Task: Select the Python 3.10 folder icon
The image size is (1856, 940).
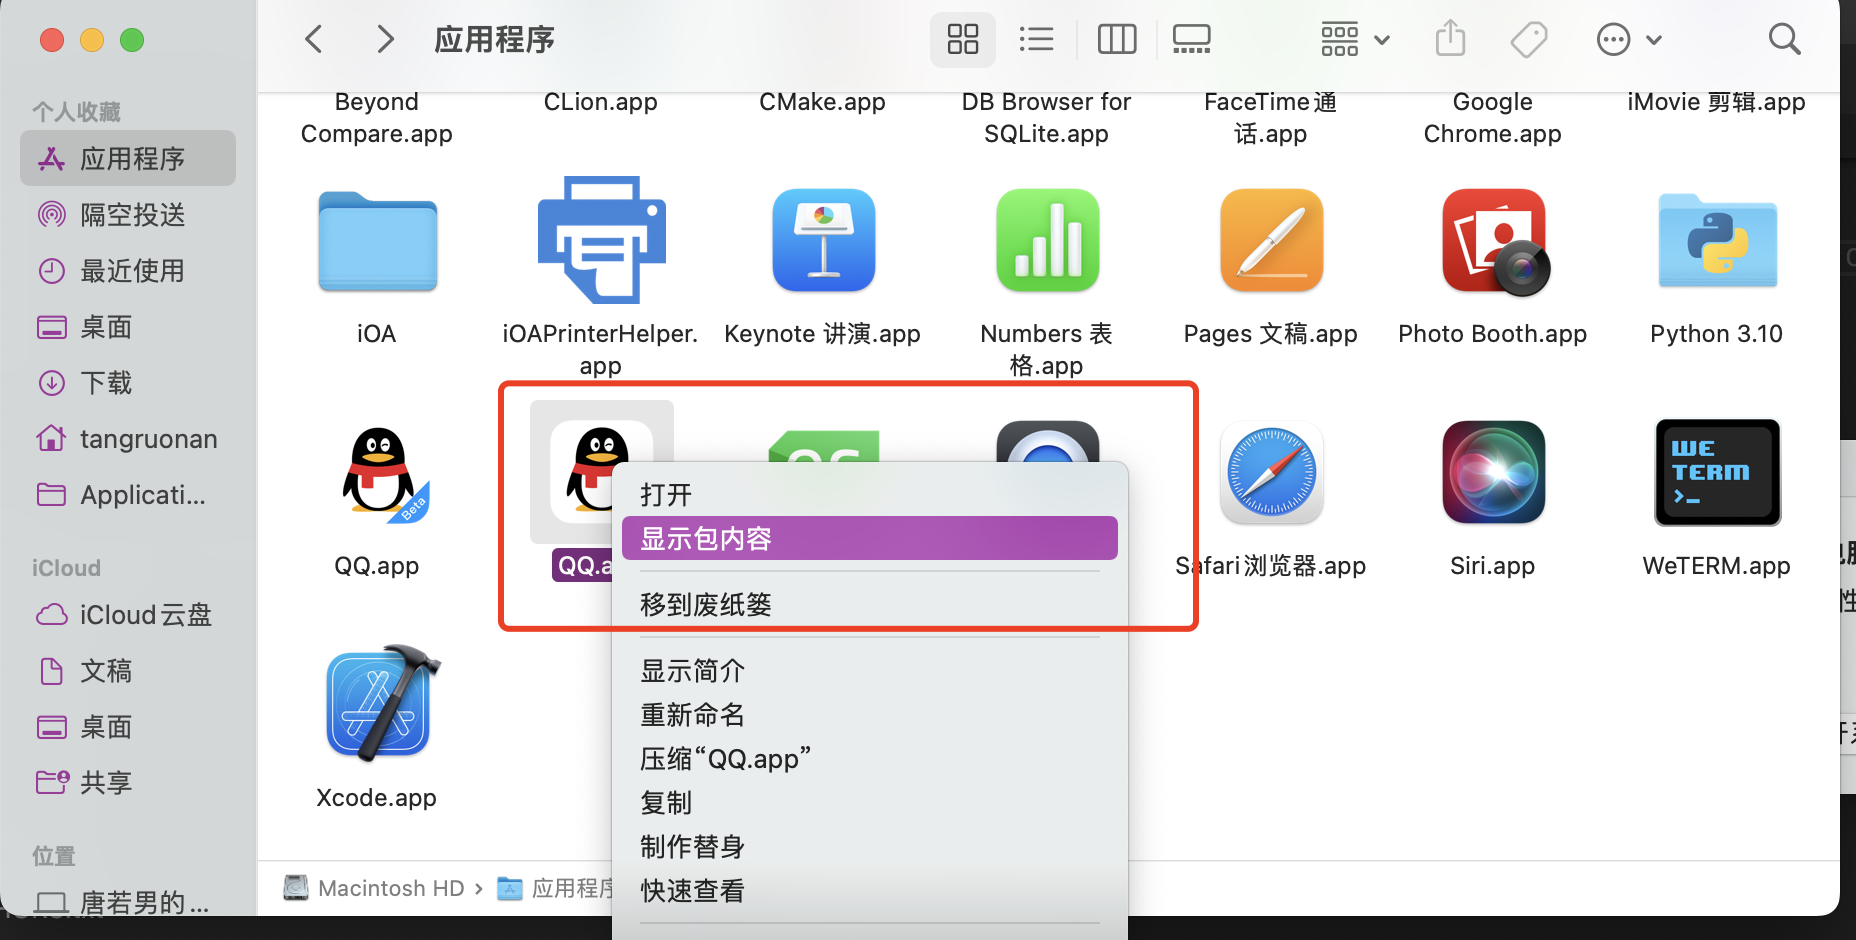Action: point(1717,240)
